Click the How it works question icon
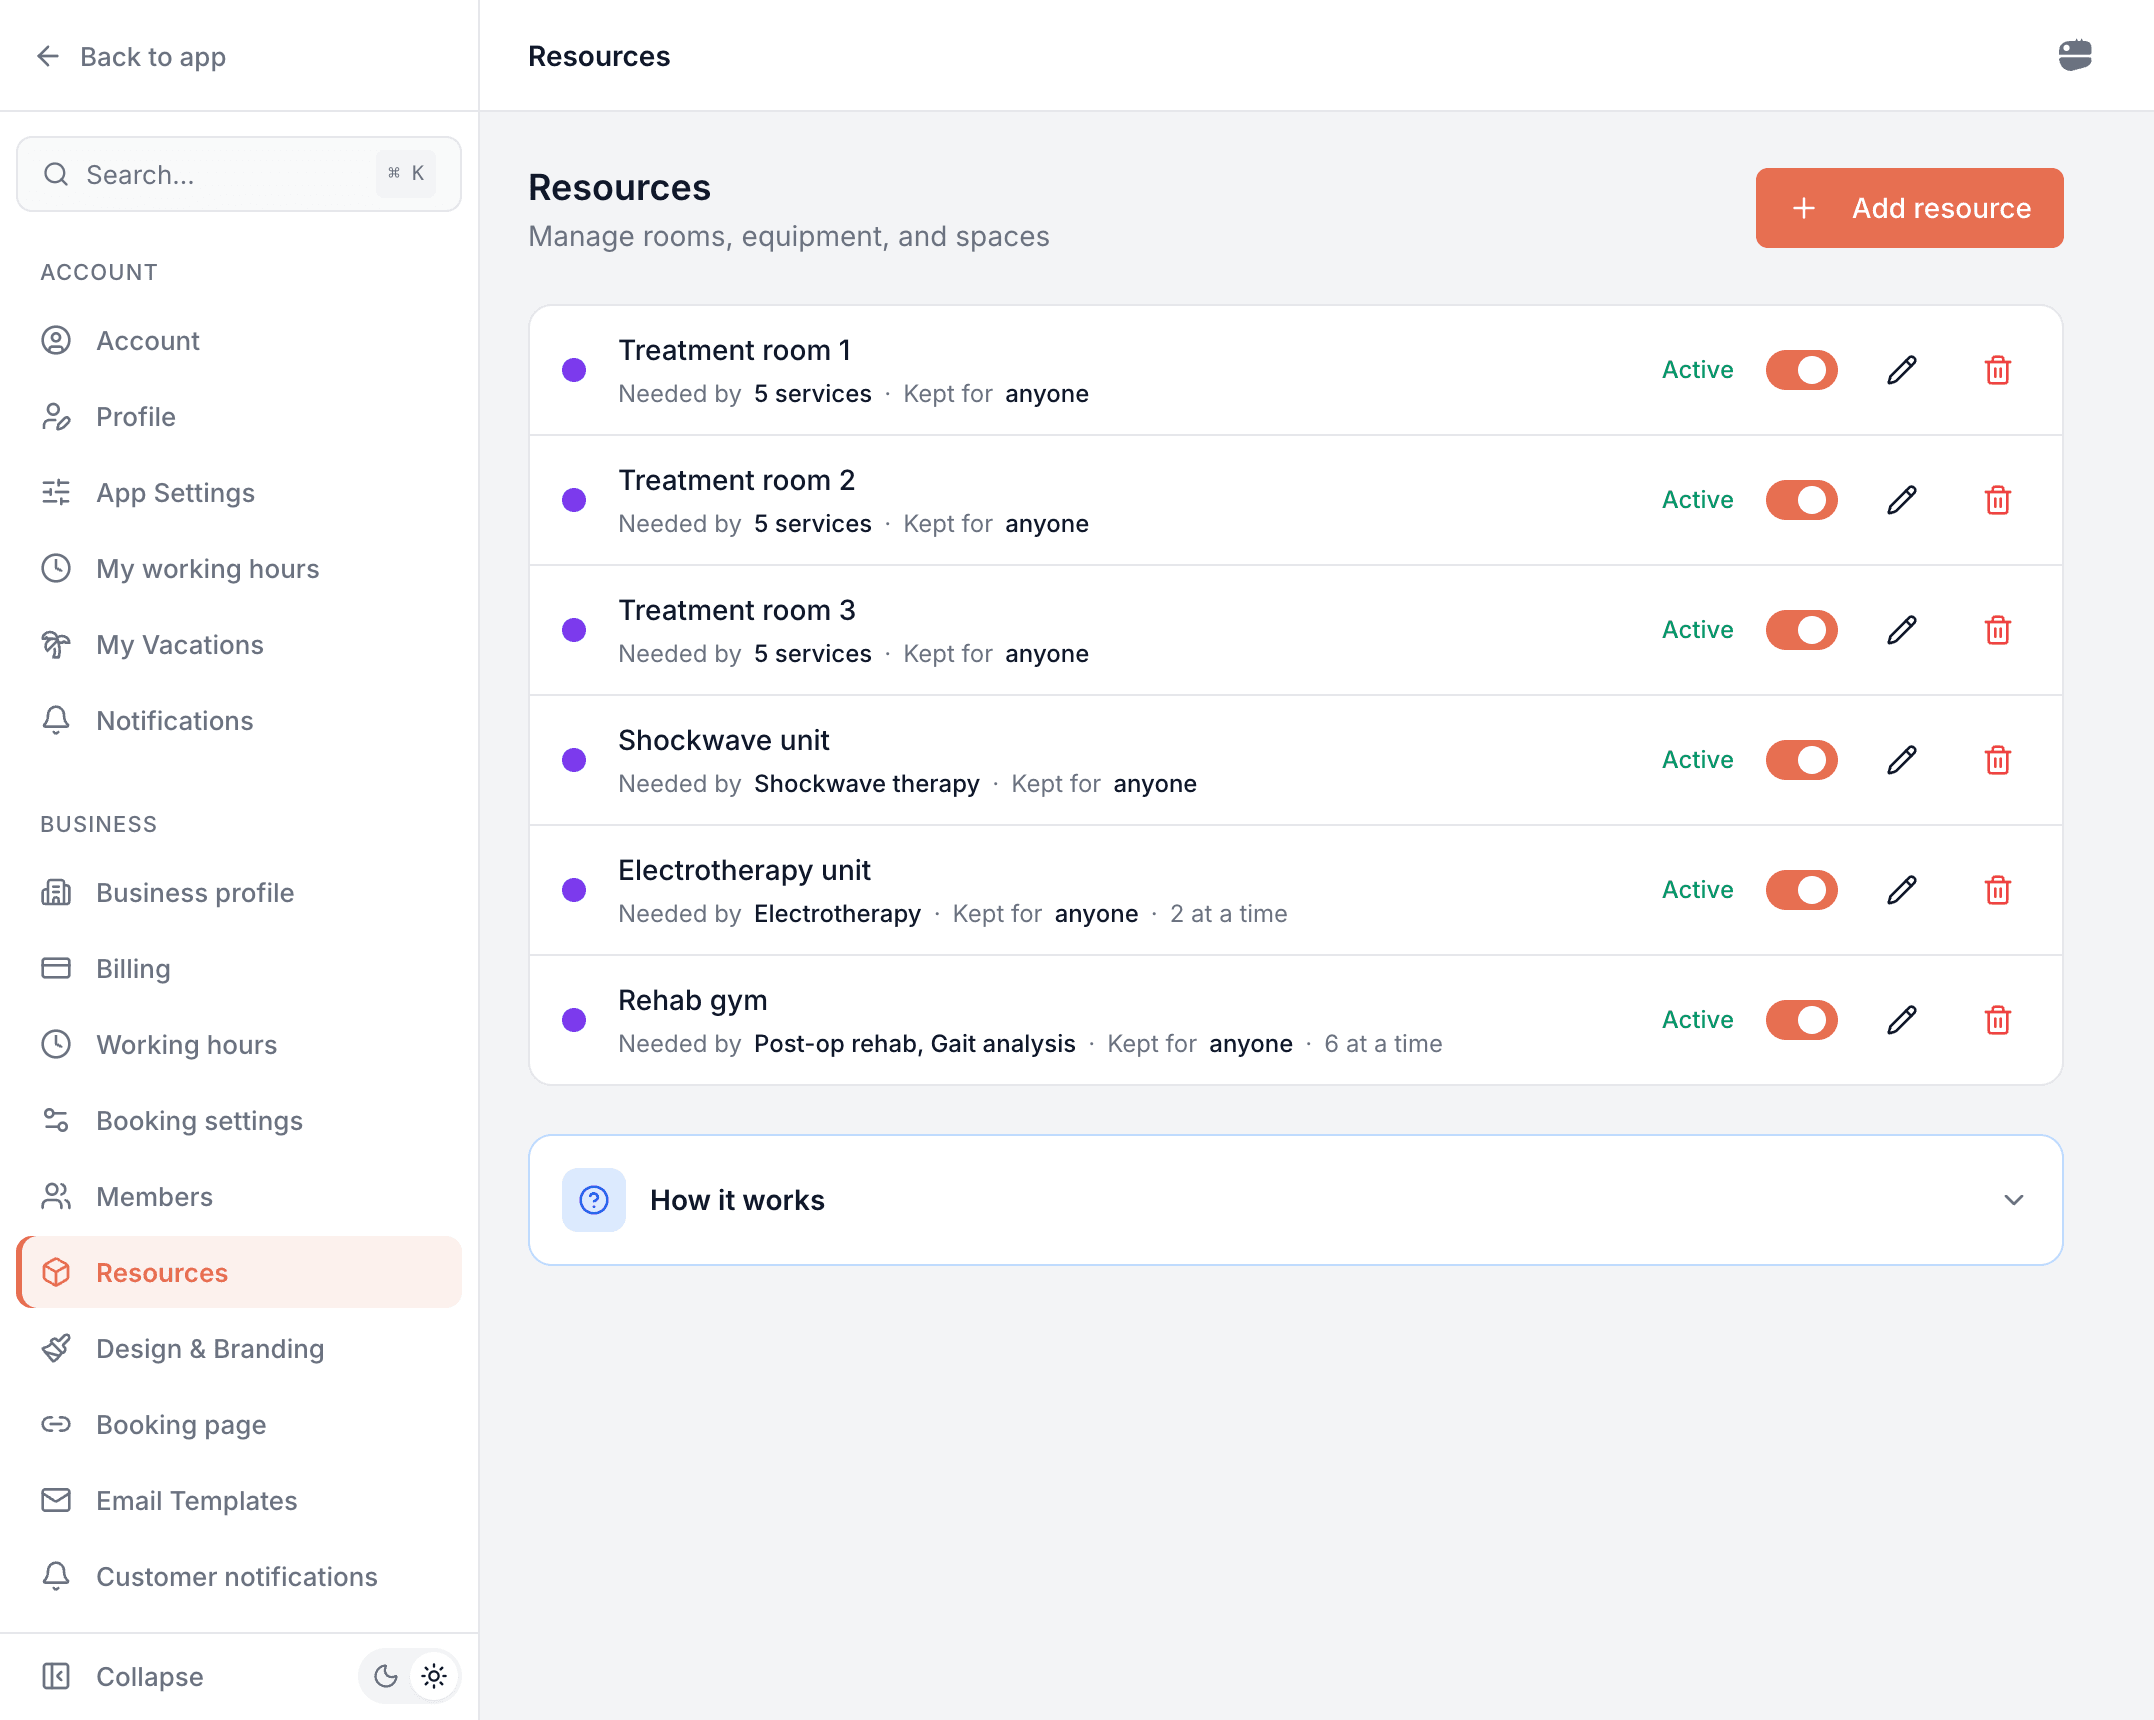2154x1720 pixels. pos(594,1200)
